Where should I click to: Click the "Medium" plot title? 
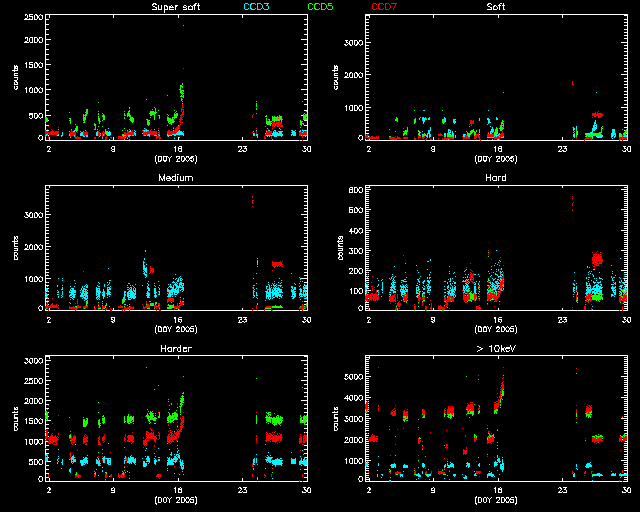[x=176, y=178]
